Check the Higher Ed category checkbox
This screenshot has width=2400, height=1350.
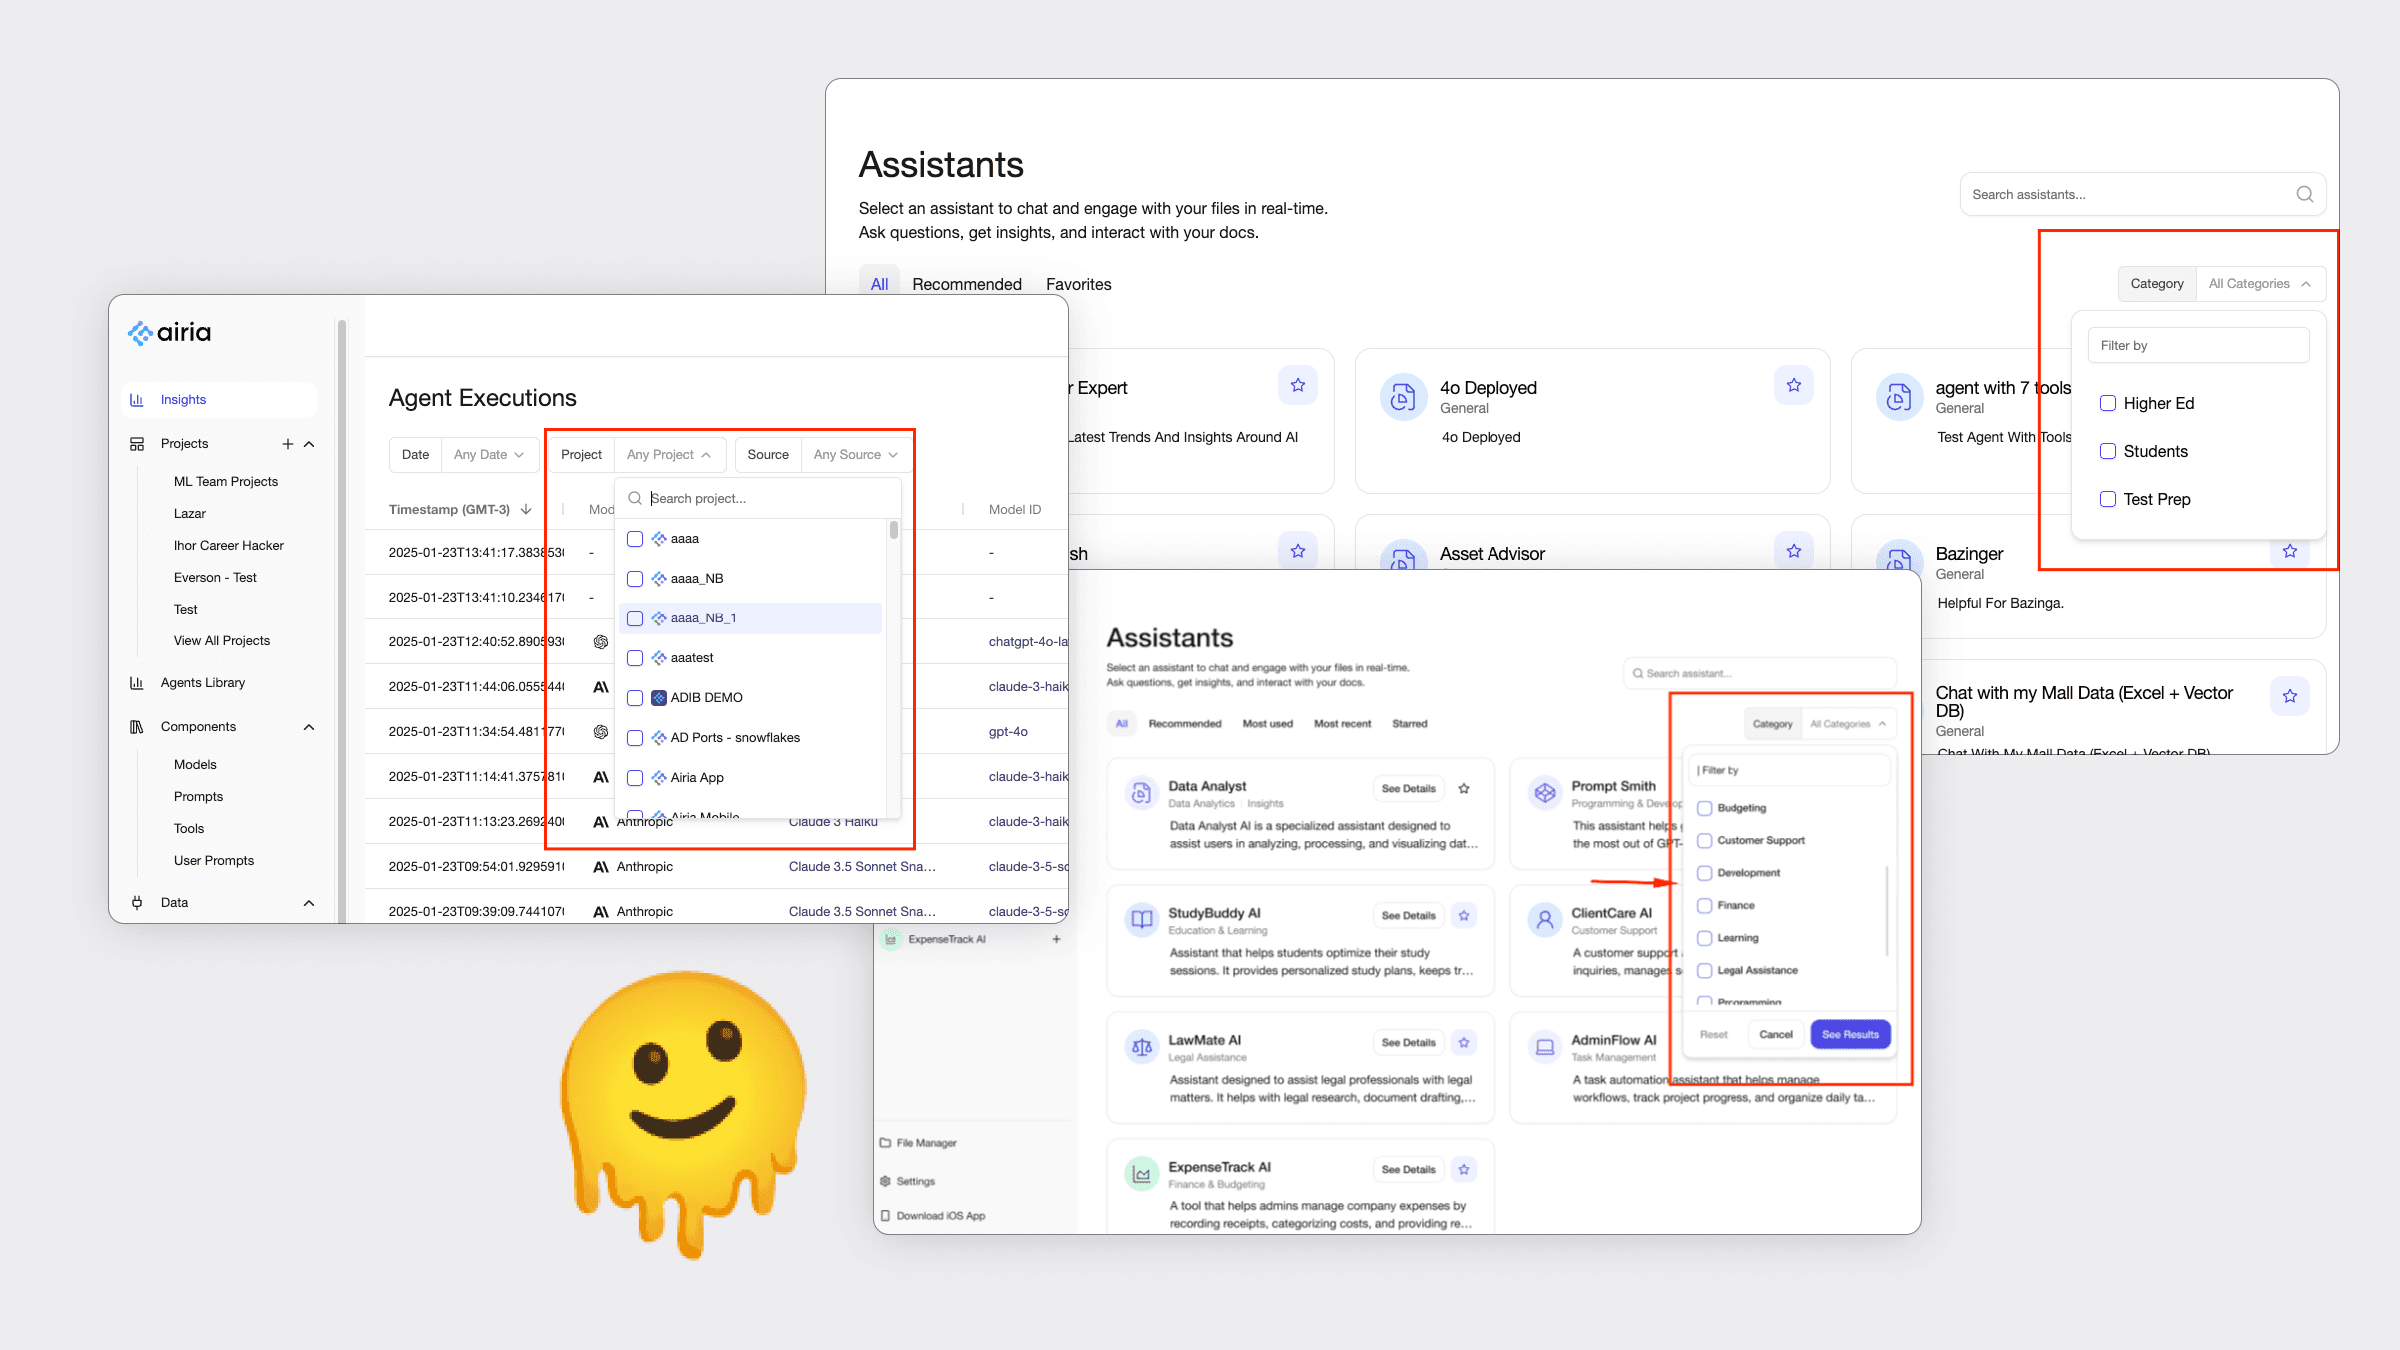(x=2108, y=403)
